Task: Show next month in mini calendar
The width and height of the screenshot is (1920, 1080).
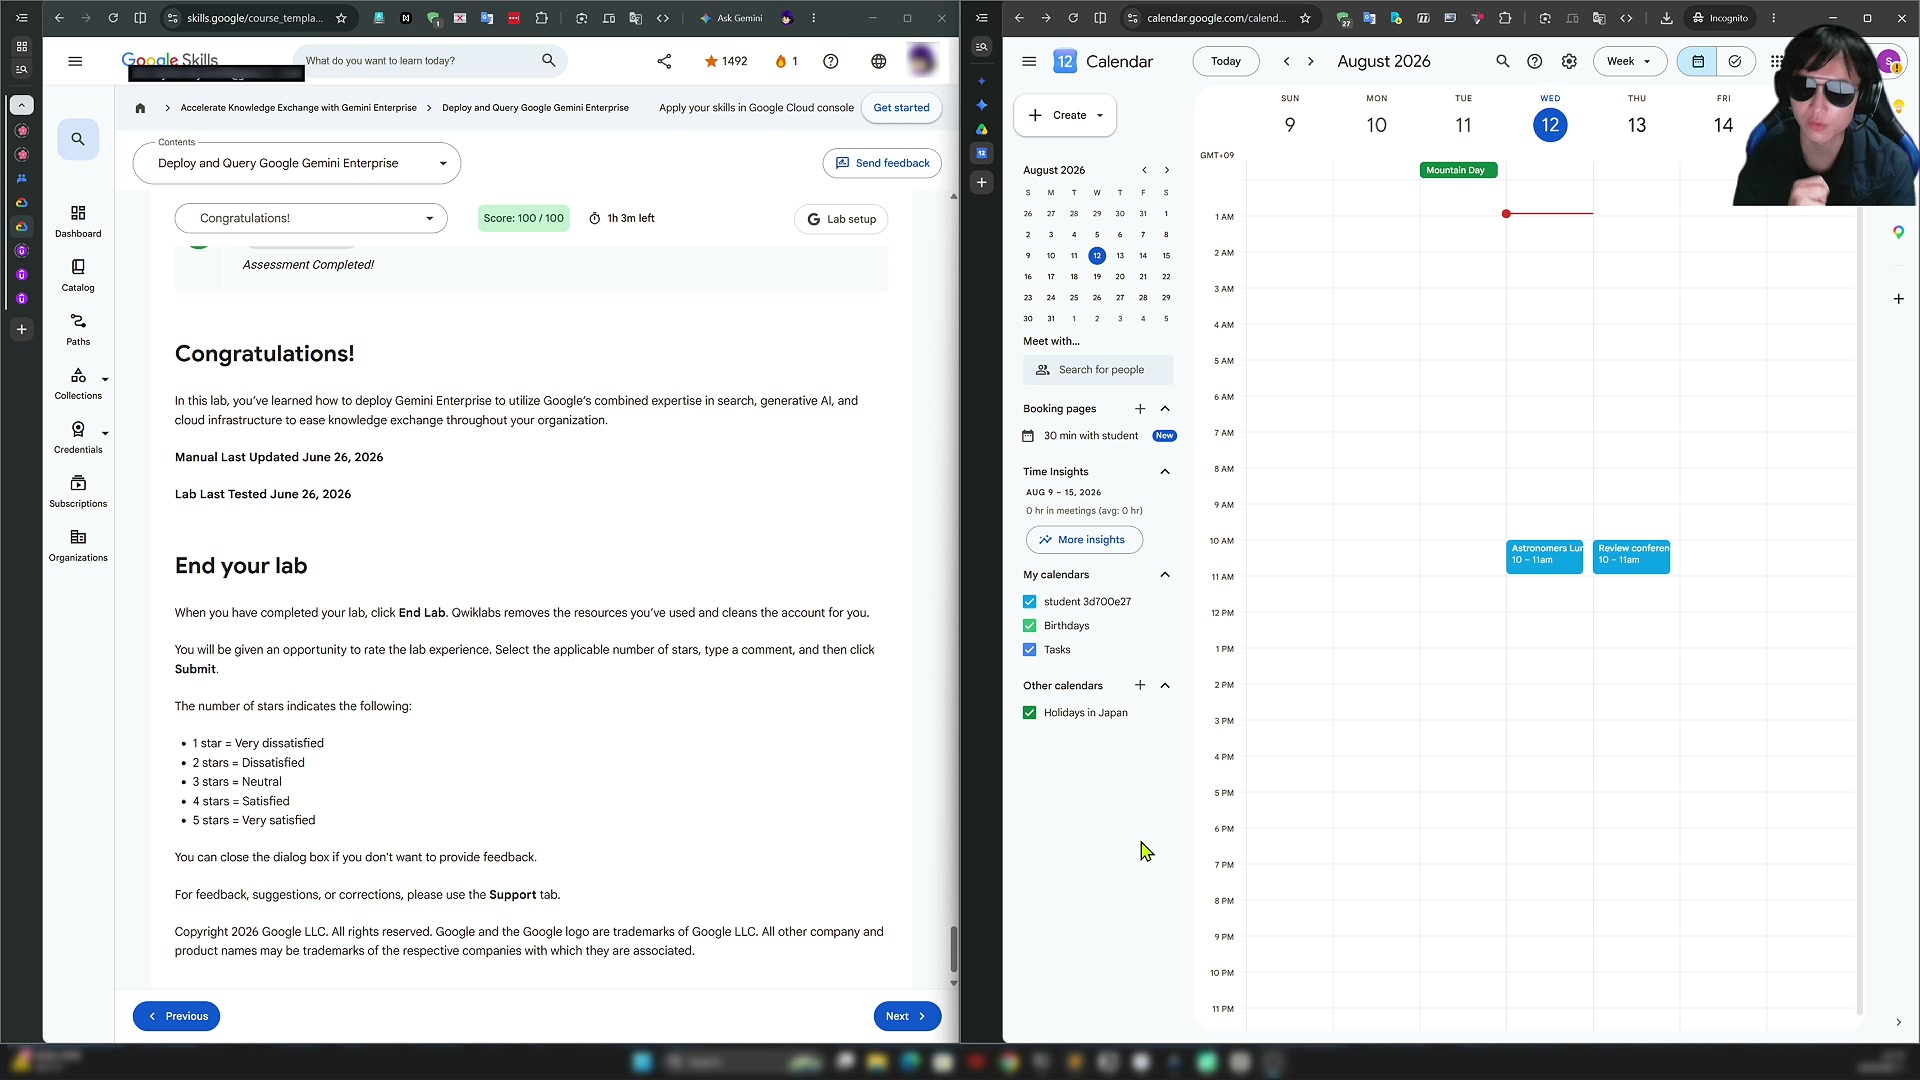Action: point(1166,170)
